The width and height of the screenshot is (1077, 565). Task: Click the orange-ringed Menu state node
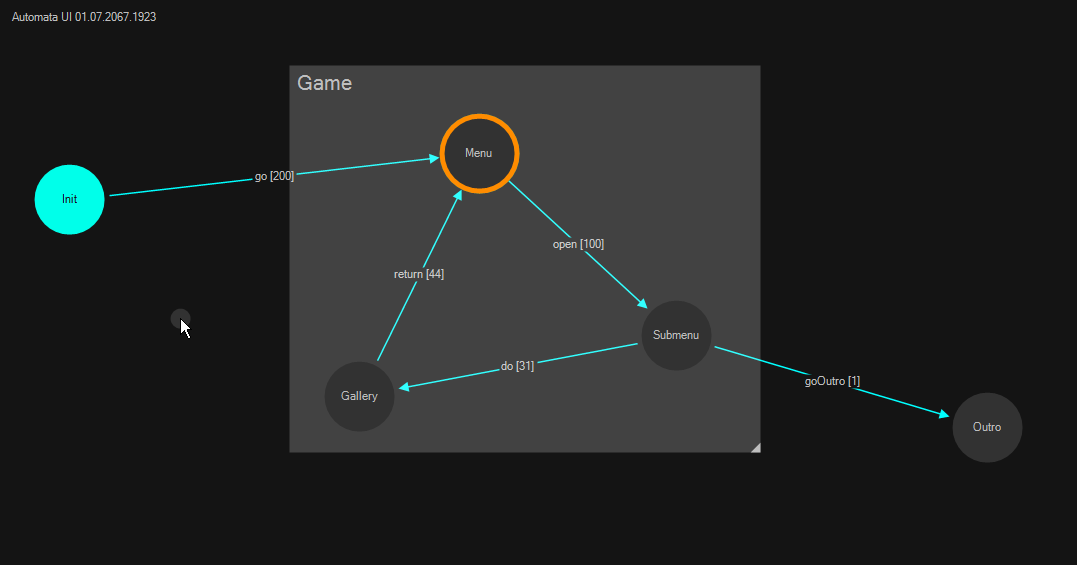point(479,153)
